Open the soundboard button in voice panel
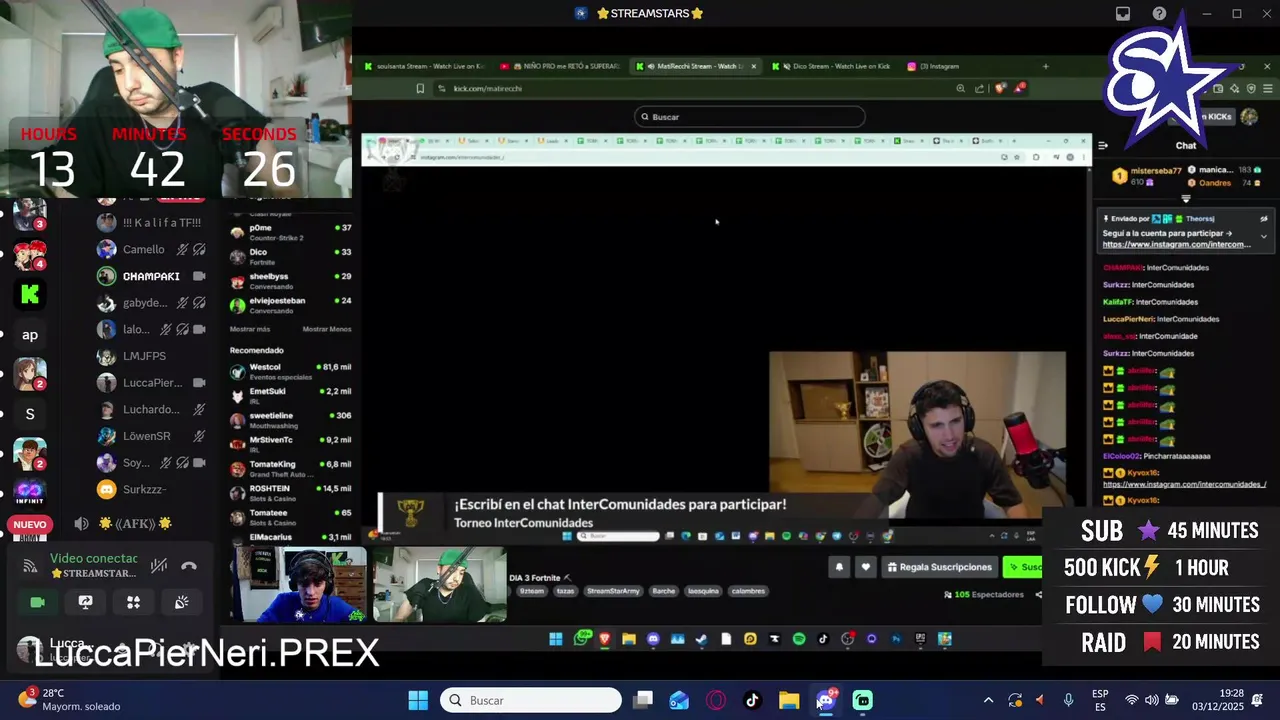The image size is (1280, 720). 181,602
